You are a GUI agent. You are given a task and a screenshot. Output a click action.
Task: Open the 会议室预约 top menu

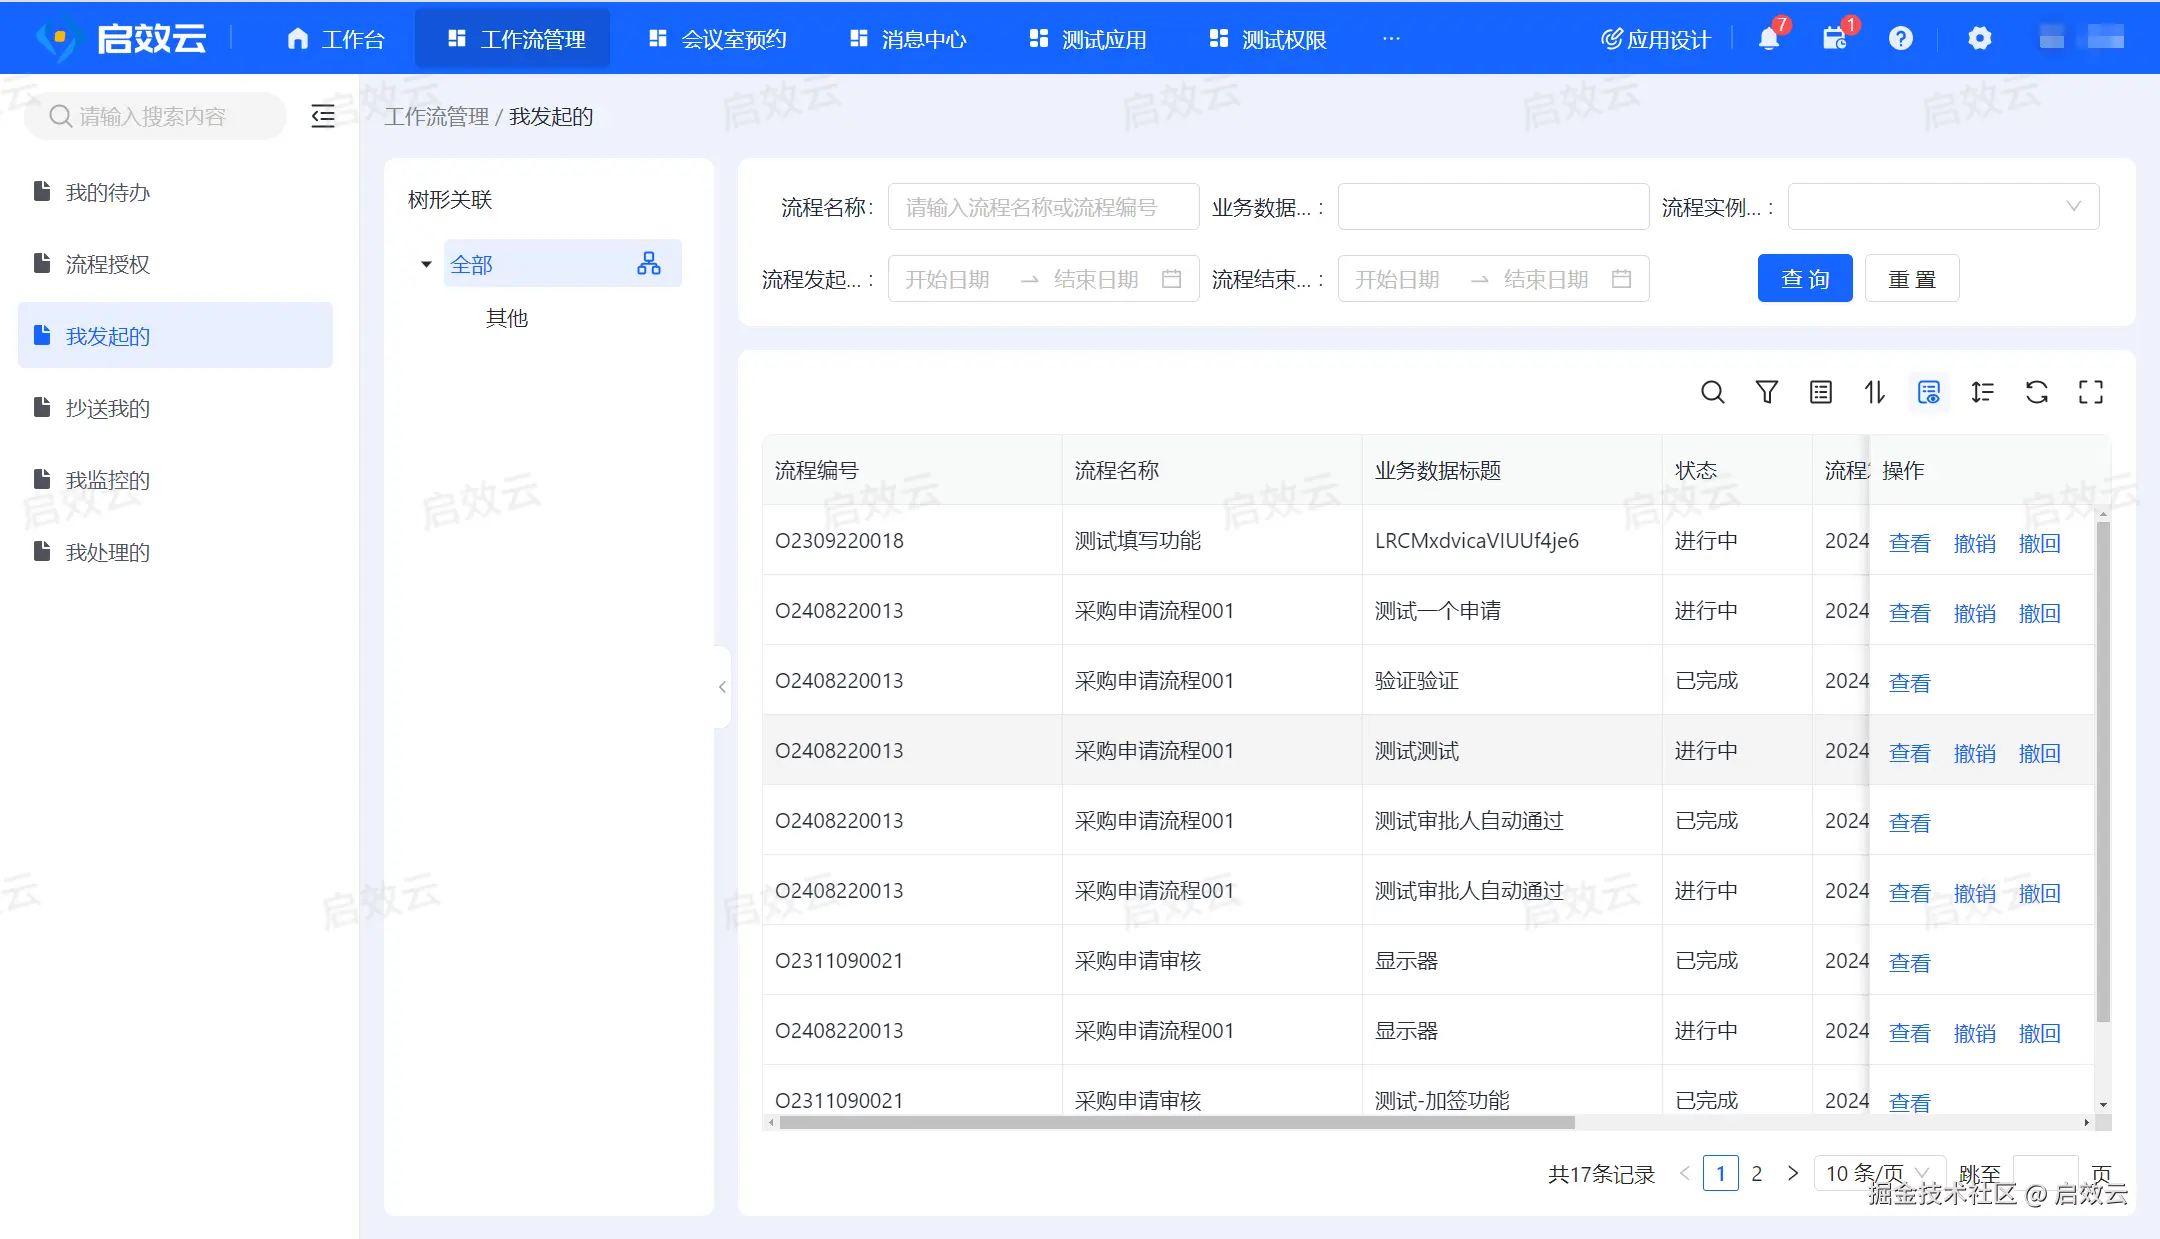click(x=718, y=39)
